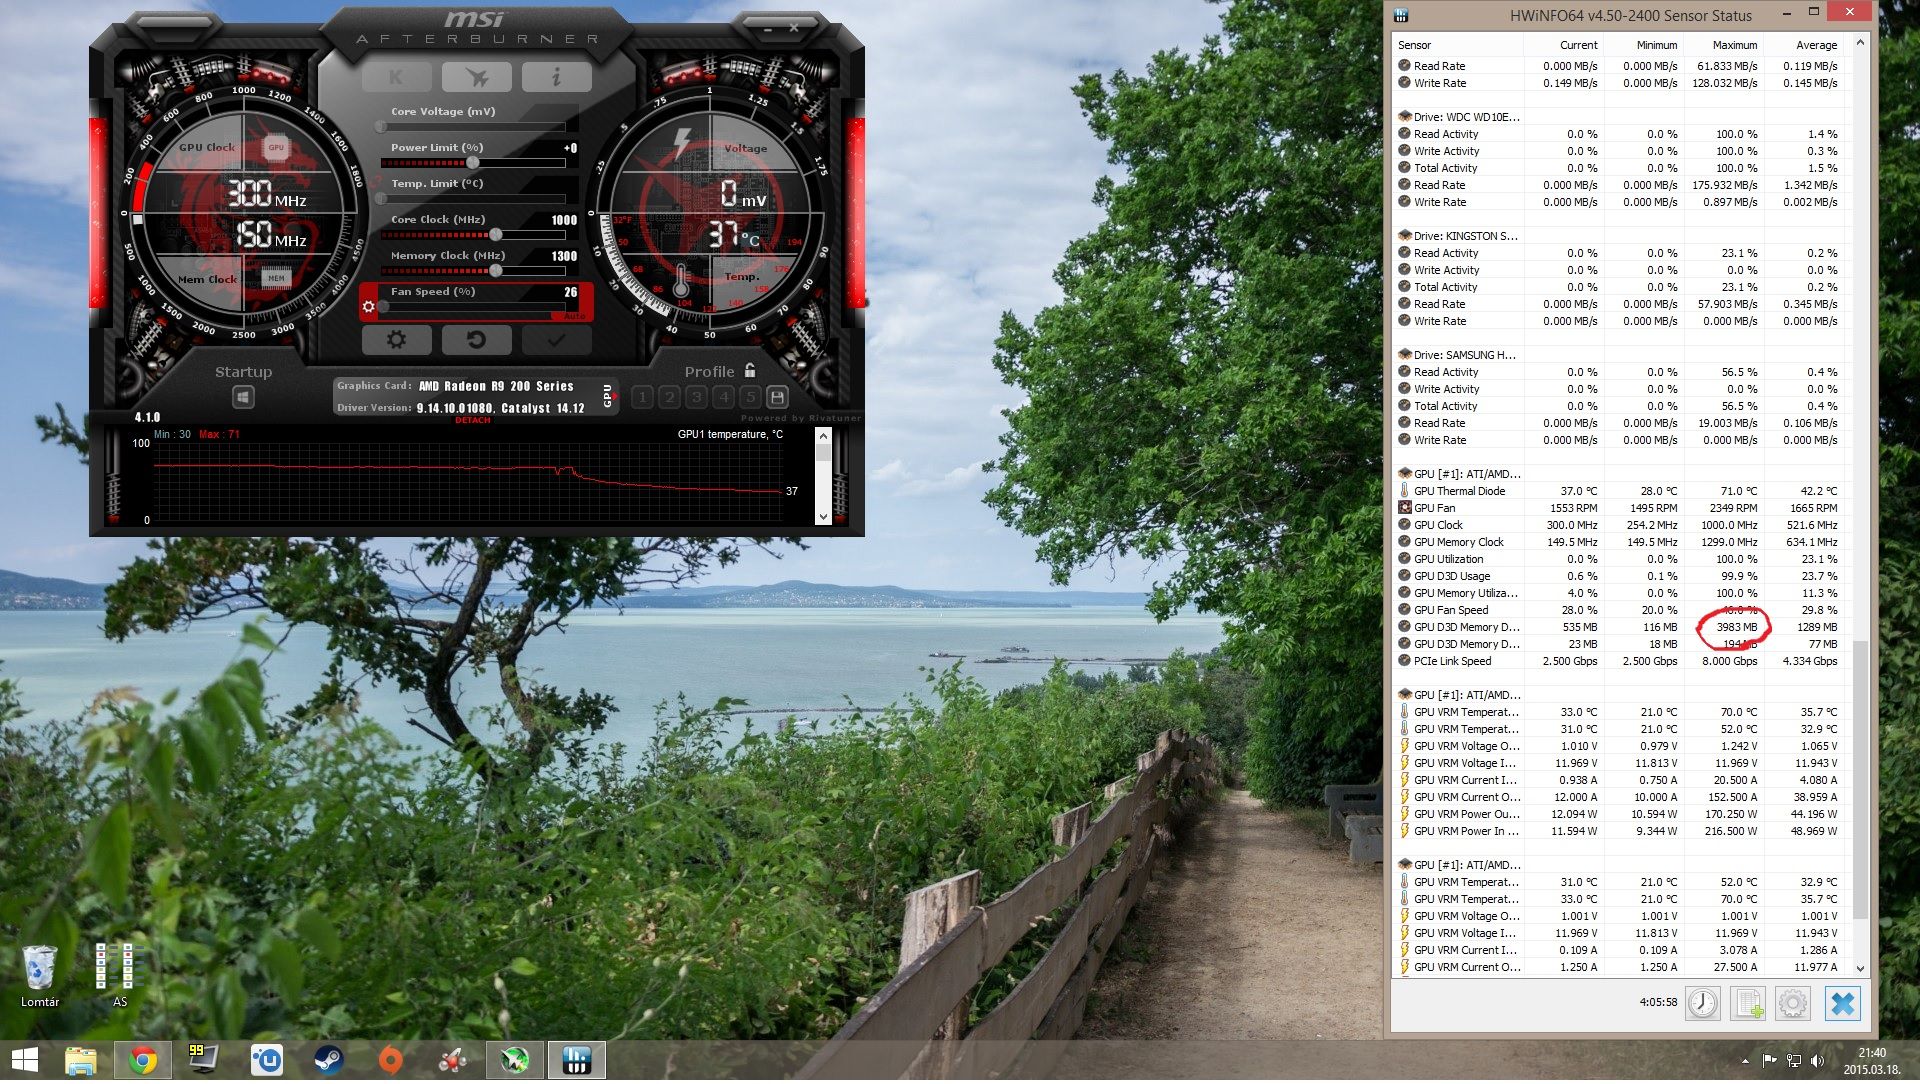Click the Temp. Limit slider handle
The height and width of the screenshot is (1084, 1920).
coord(381,199)
